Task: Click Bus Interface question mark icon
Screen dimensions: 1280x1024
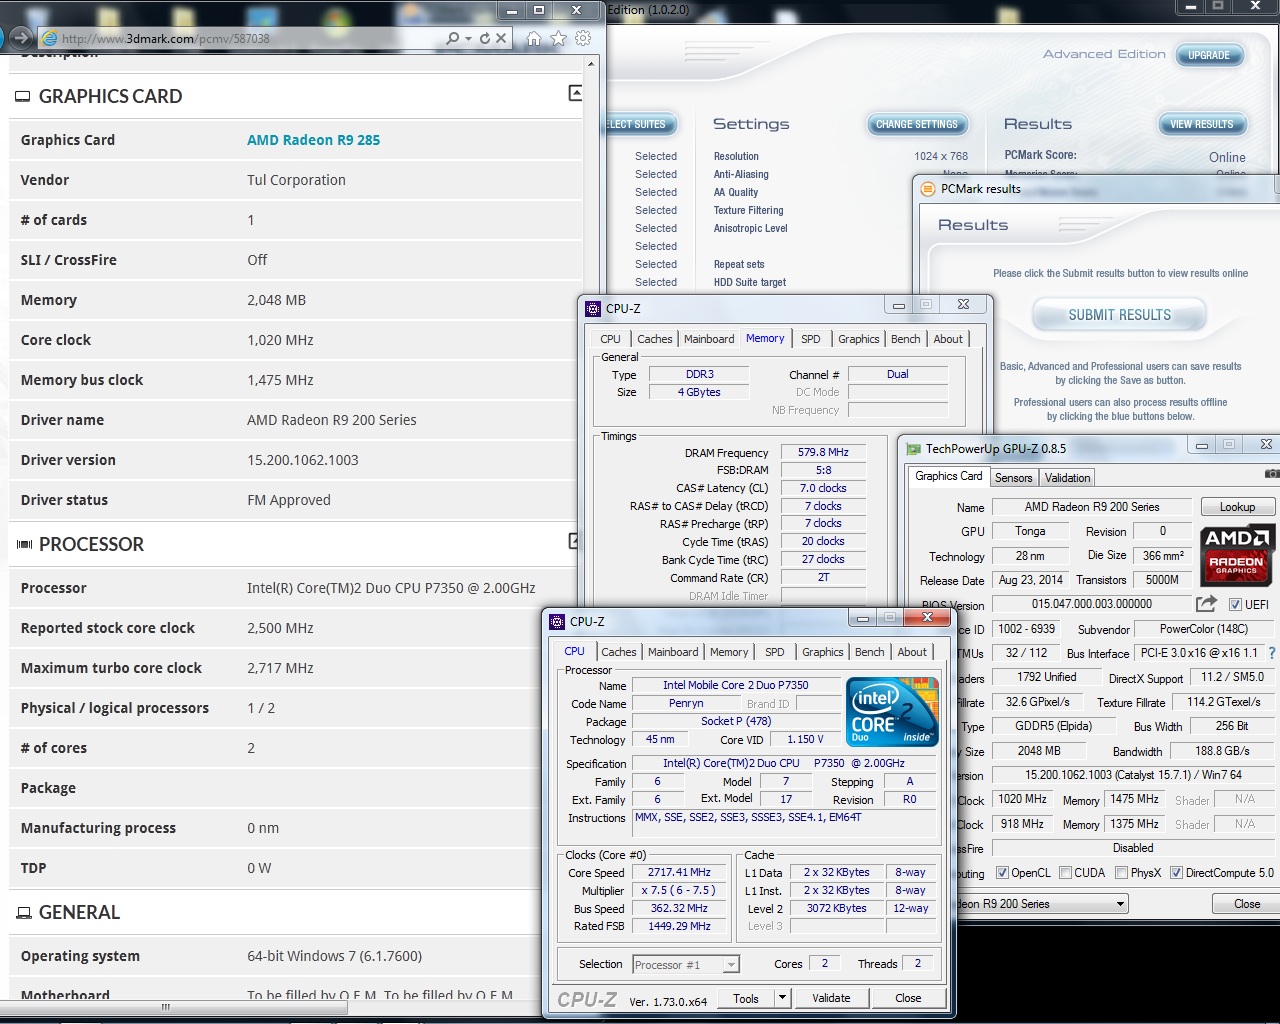Action: coord(1272,653)
